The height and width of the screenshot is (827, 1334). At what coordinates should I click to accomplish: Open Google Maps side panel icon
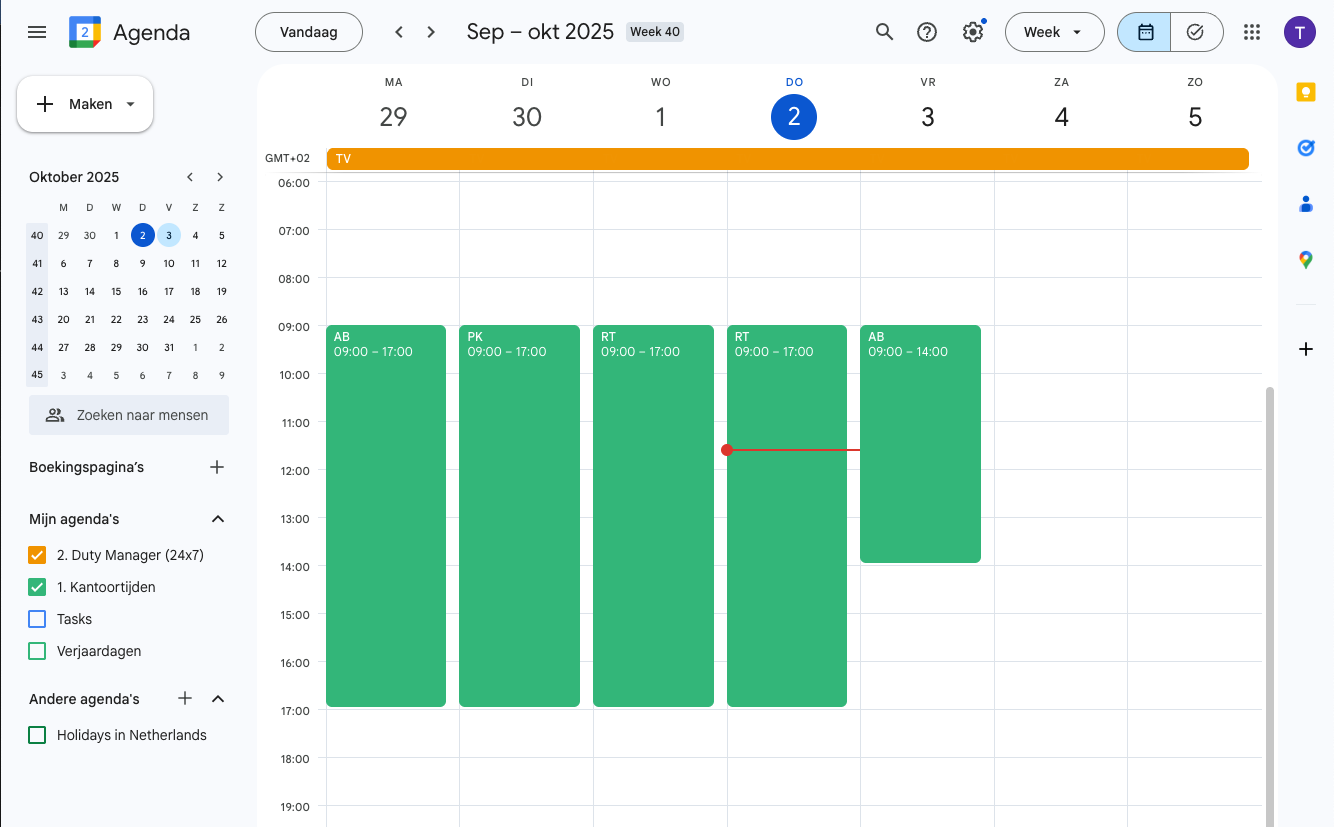coord(1305,260)
